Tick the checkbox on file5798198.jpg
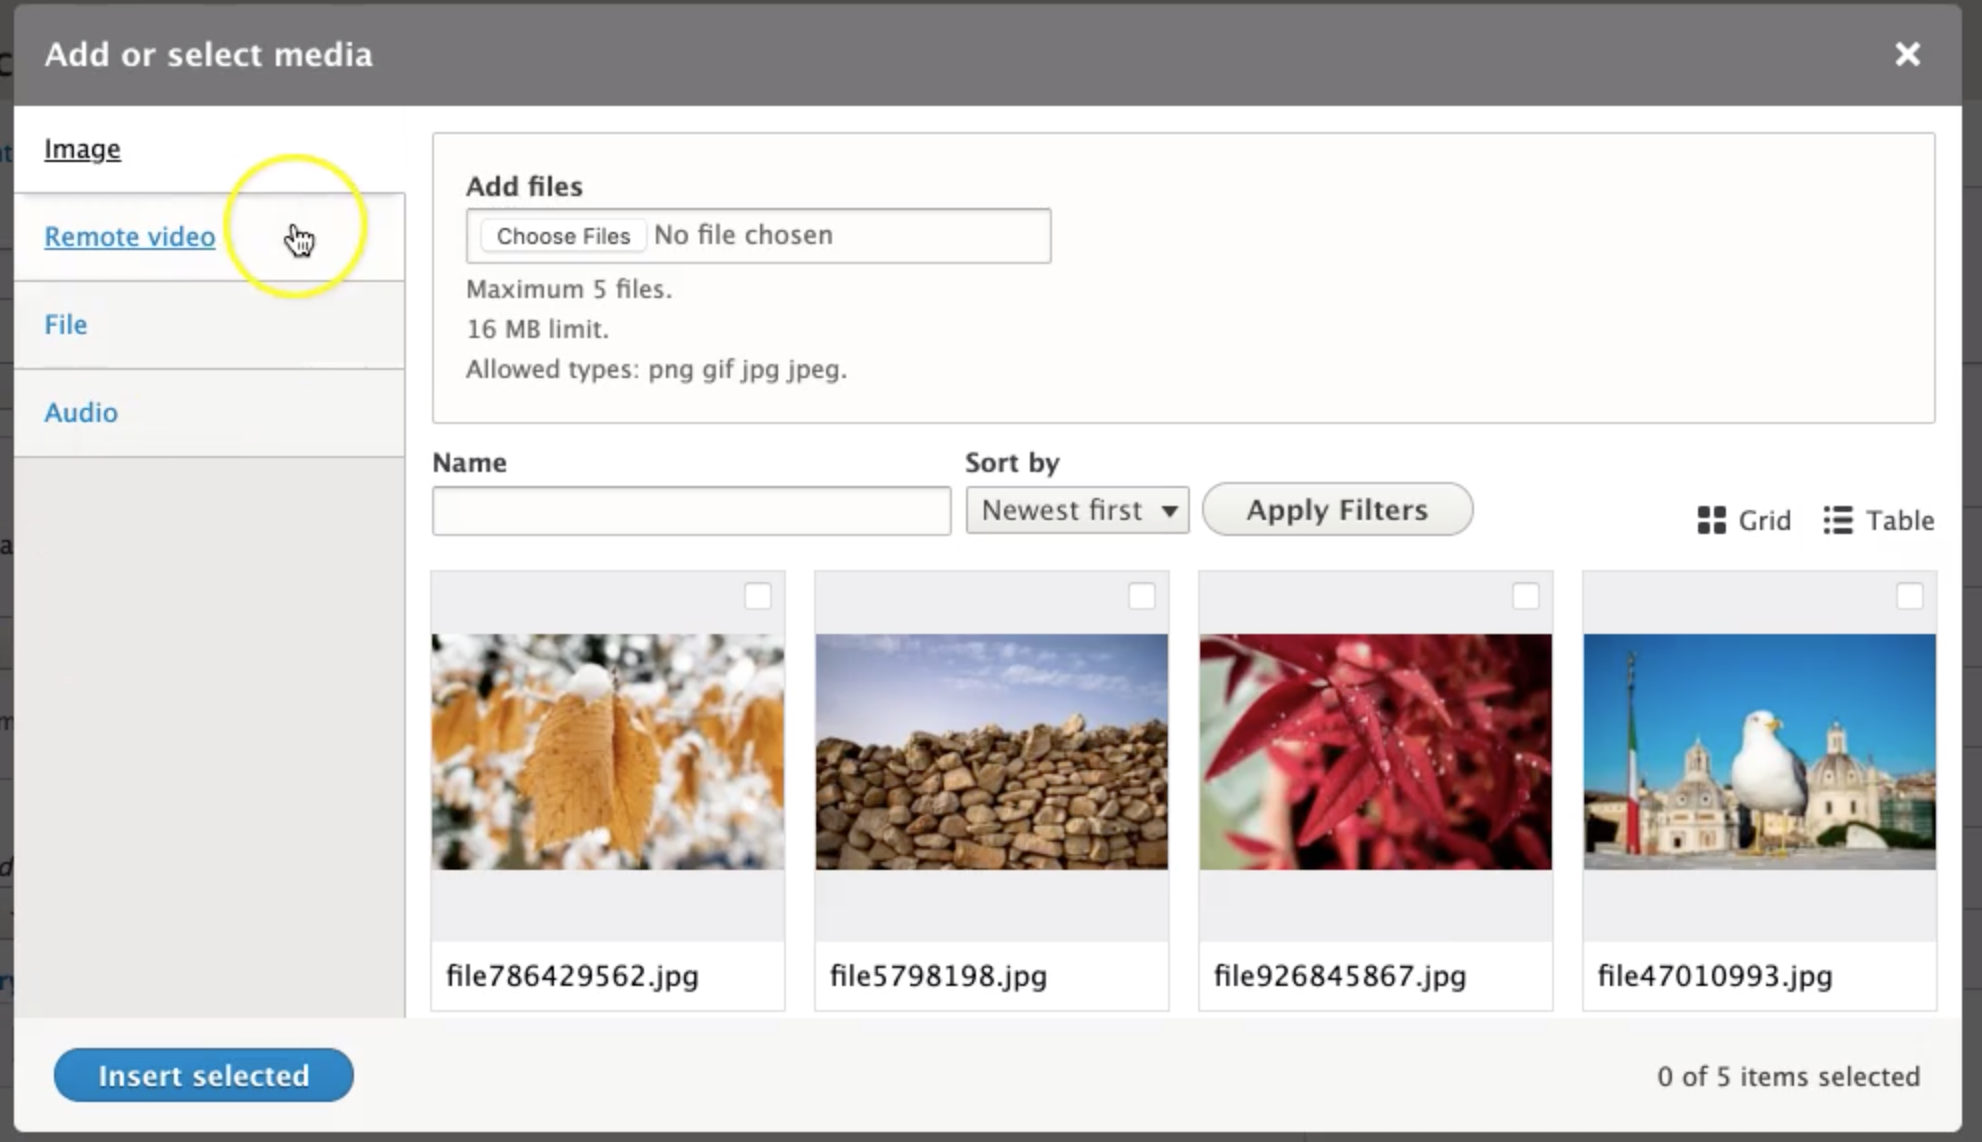Screen dimensions: 1982x1142 pyautogui.click(x=1141, y=596)
